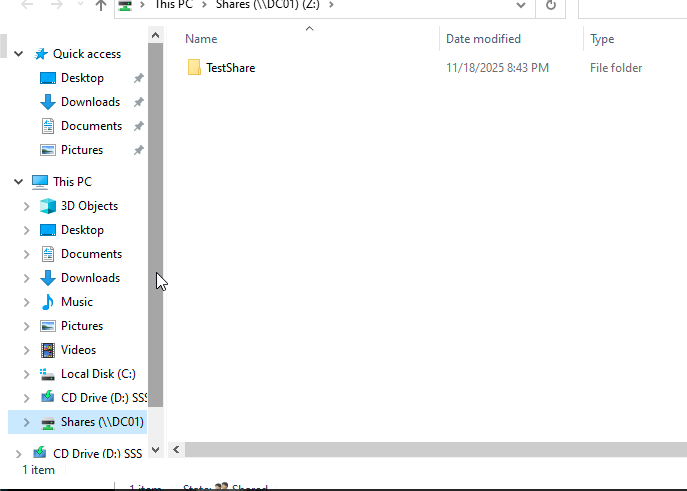Image resolution: width=687 pixels, height=491 pixels.
Task: Click Downloads icon under This PC
Action: (48, 278)
